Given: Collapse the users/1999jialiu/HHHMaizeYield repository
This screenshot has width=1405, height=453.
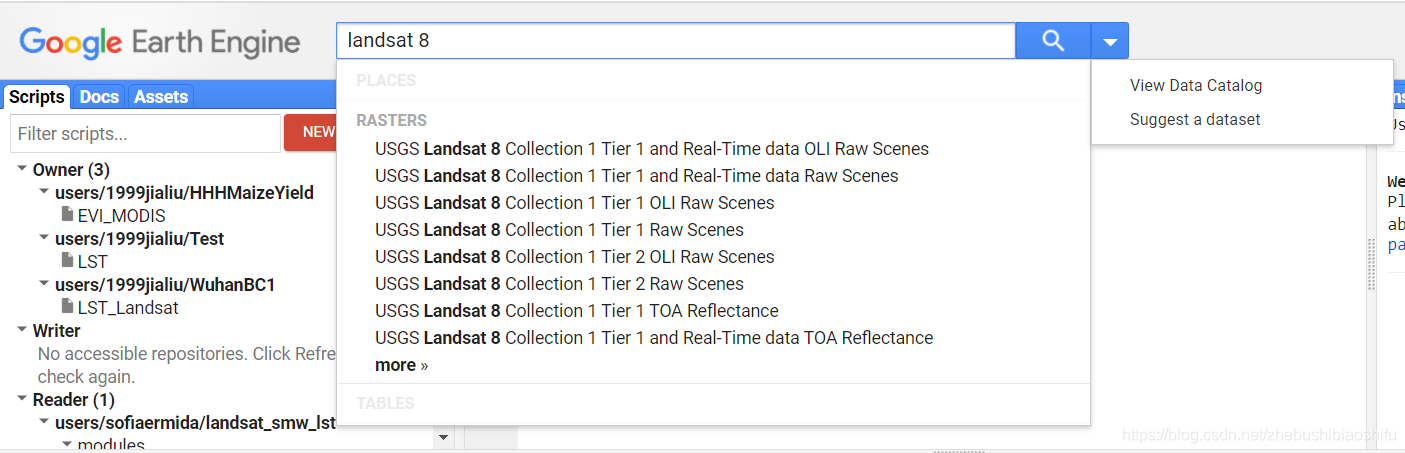Looking at the screenshot, I should tap(44, 192).
